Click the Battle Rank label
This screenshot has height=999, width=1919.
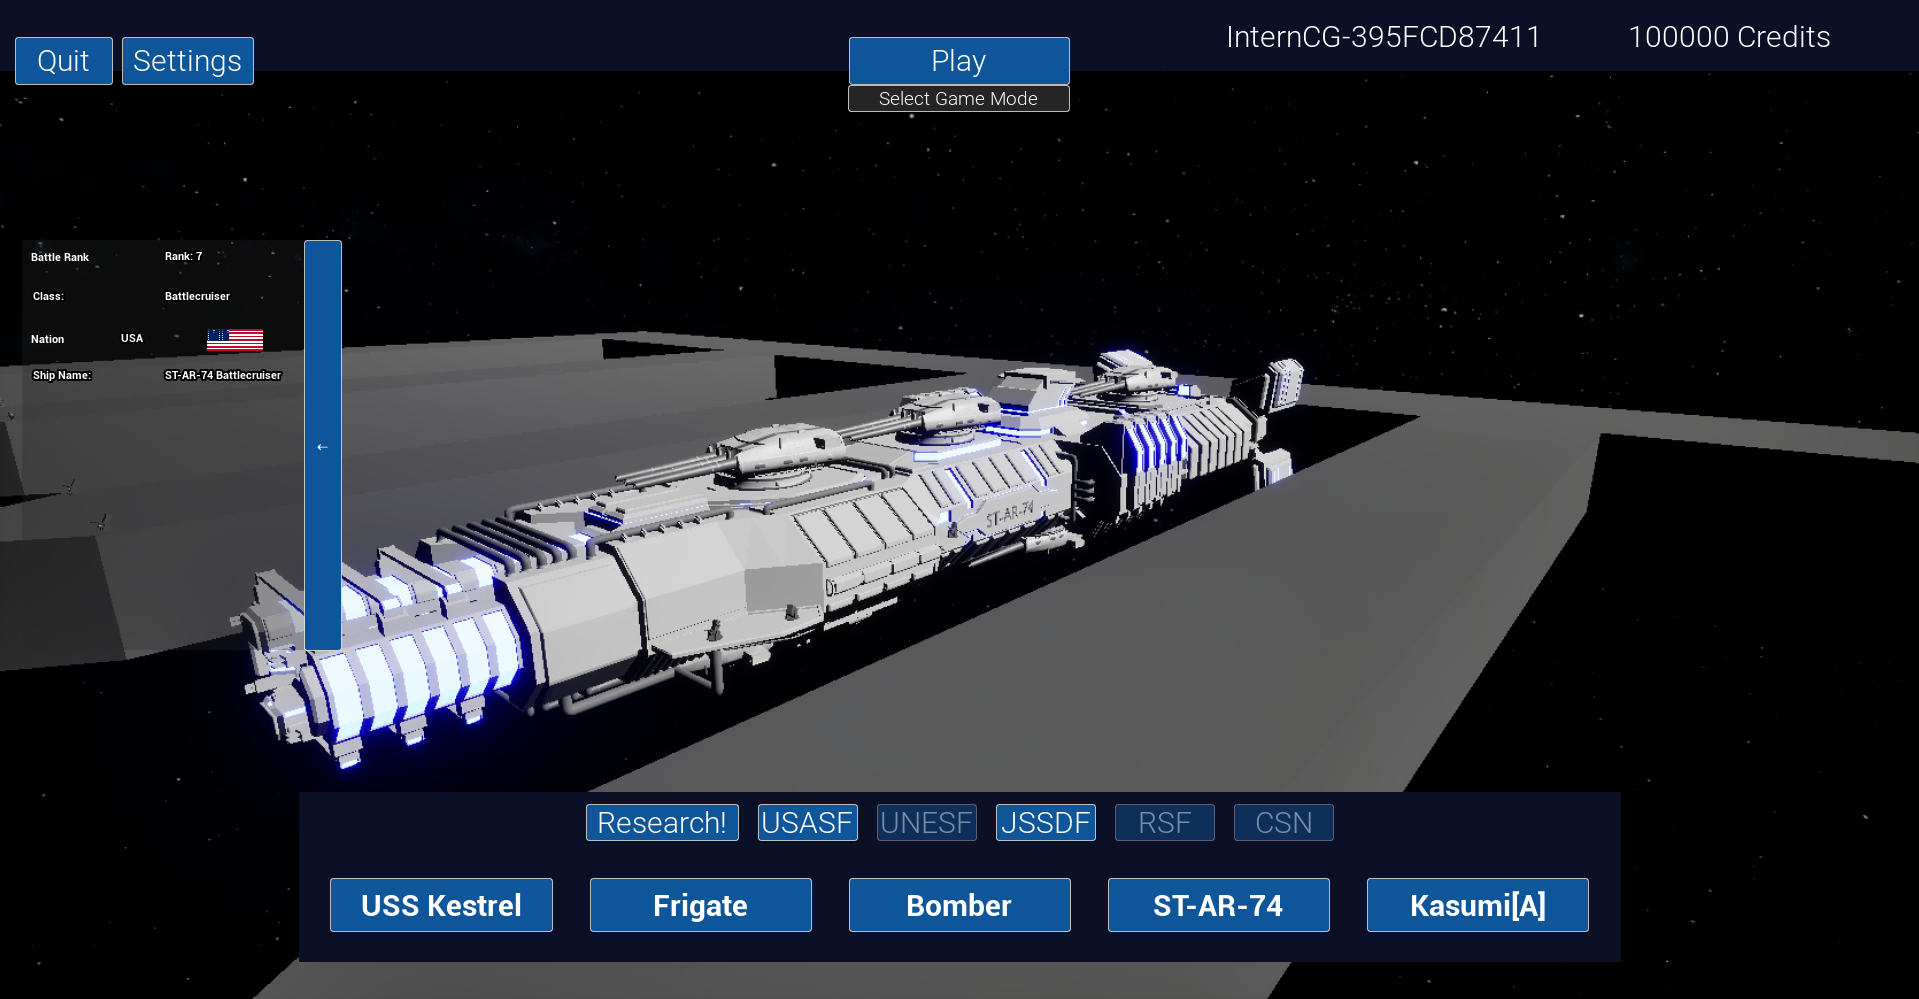point(60,258)
